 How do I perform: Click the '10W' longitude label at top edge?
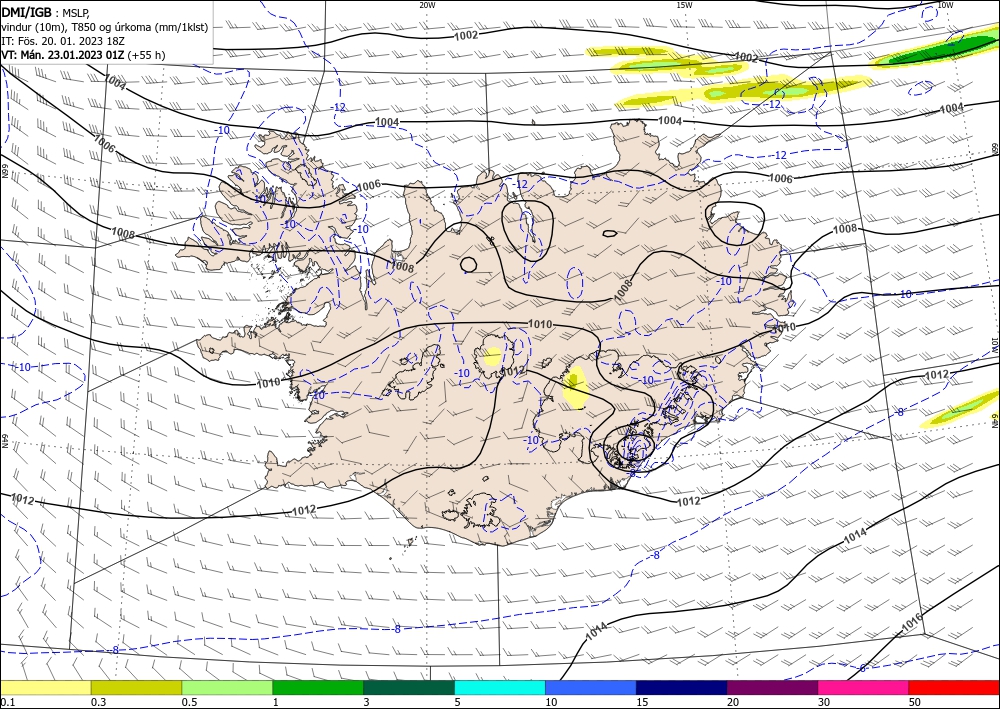tap(945, 5)
